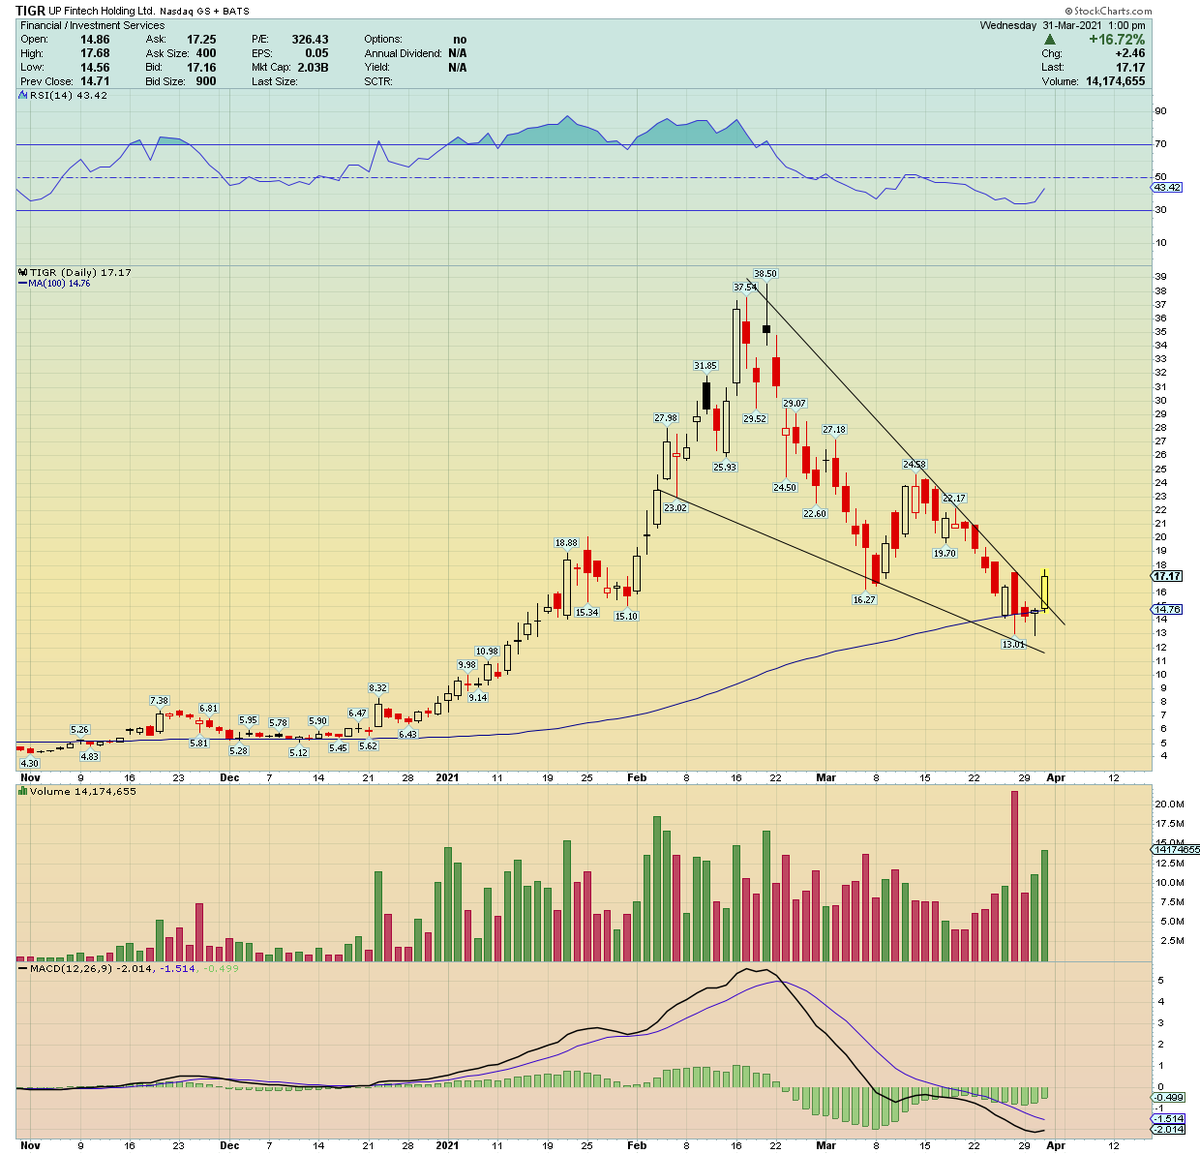Image resolution: width=1200 pixels, height=1154 pixels.
Task: Click the 37.54 price label
Action: pos(745,287)
